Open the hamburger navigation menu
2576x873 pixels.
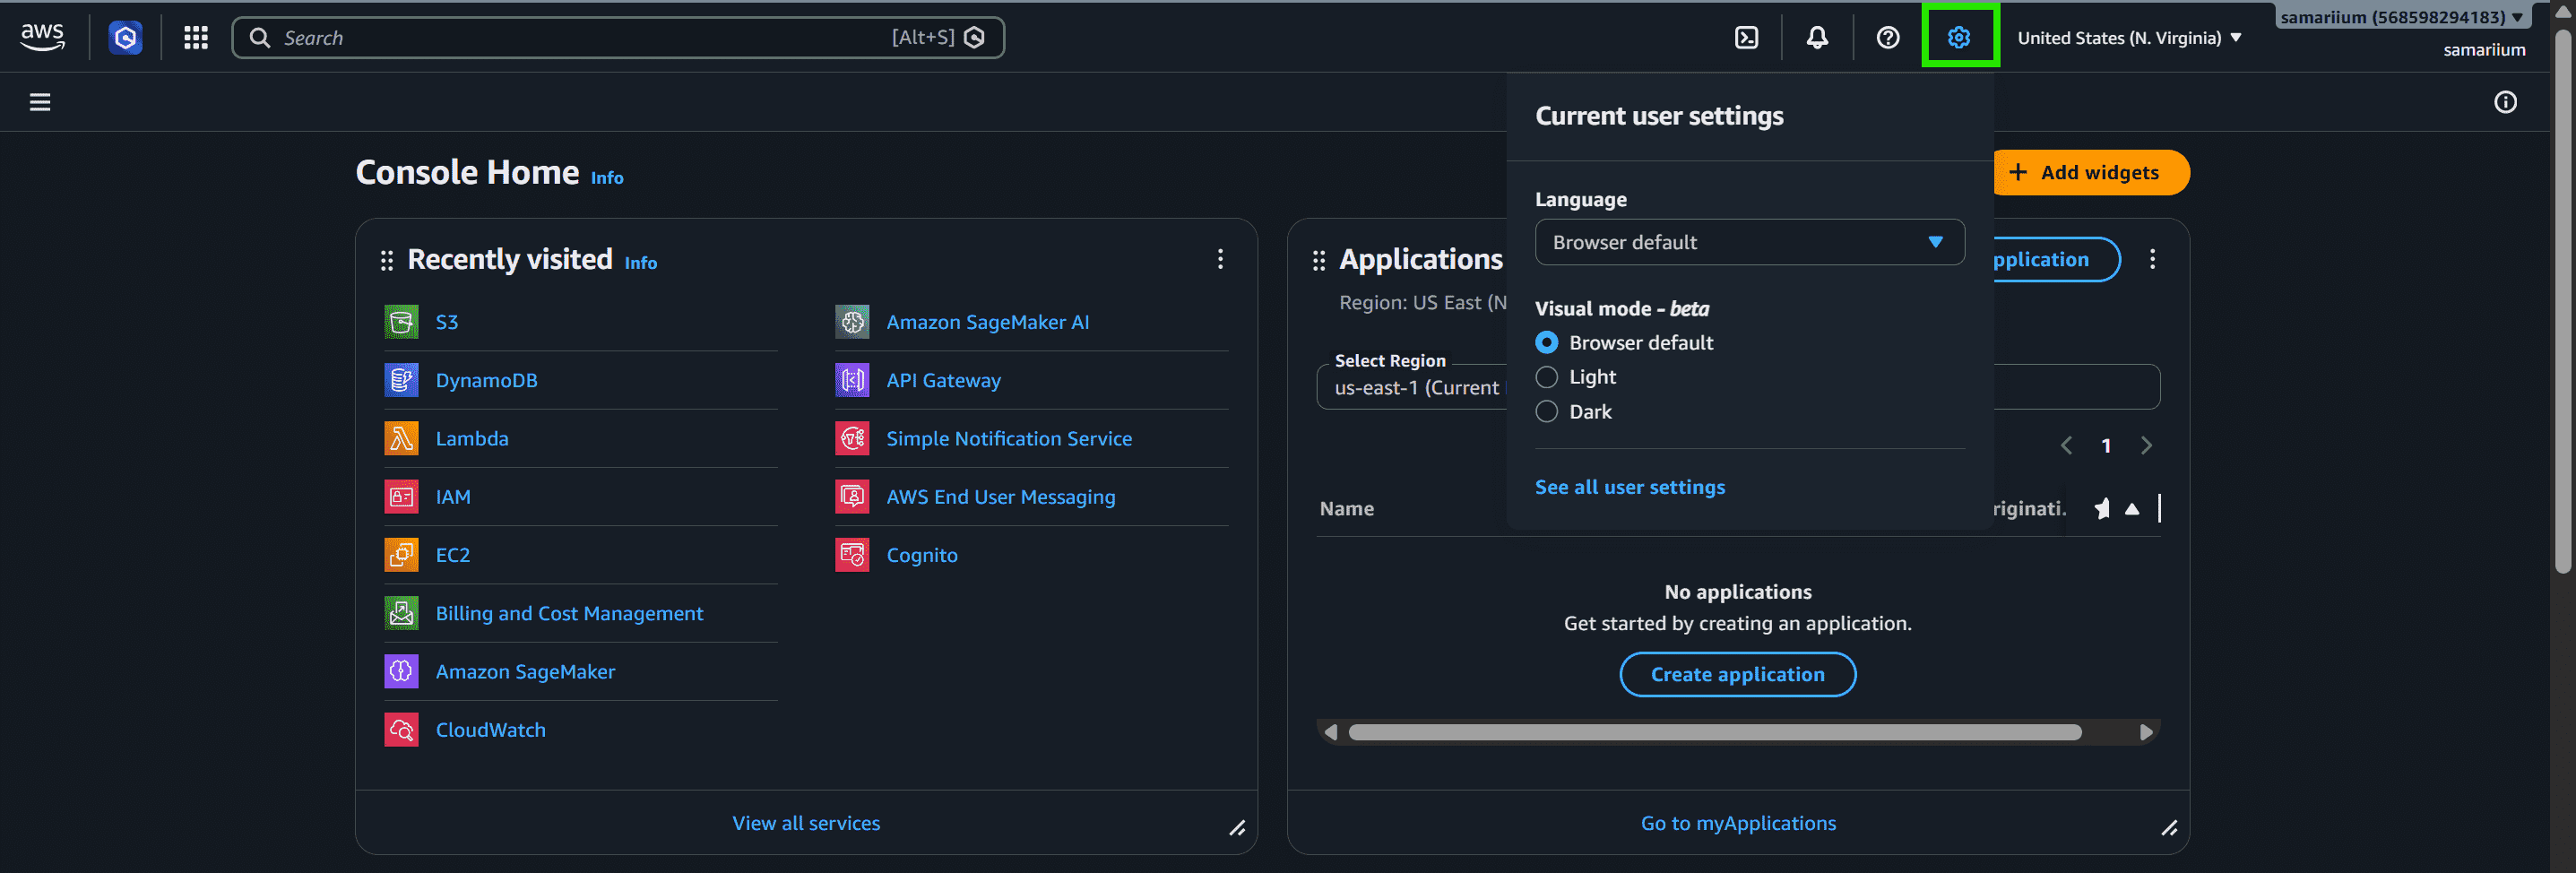pyautogui.click(x=40, y=102)
